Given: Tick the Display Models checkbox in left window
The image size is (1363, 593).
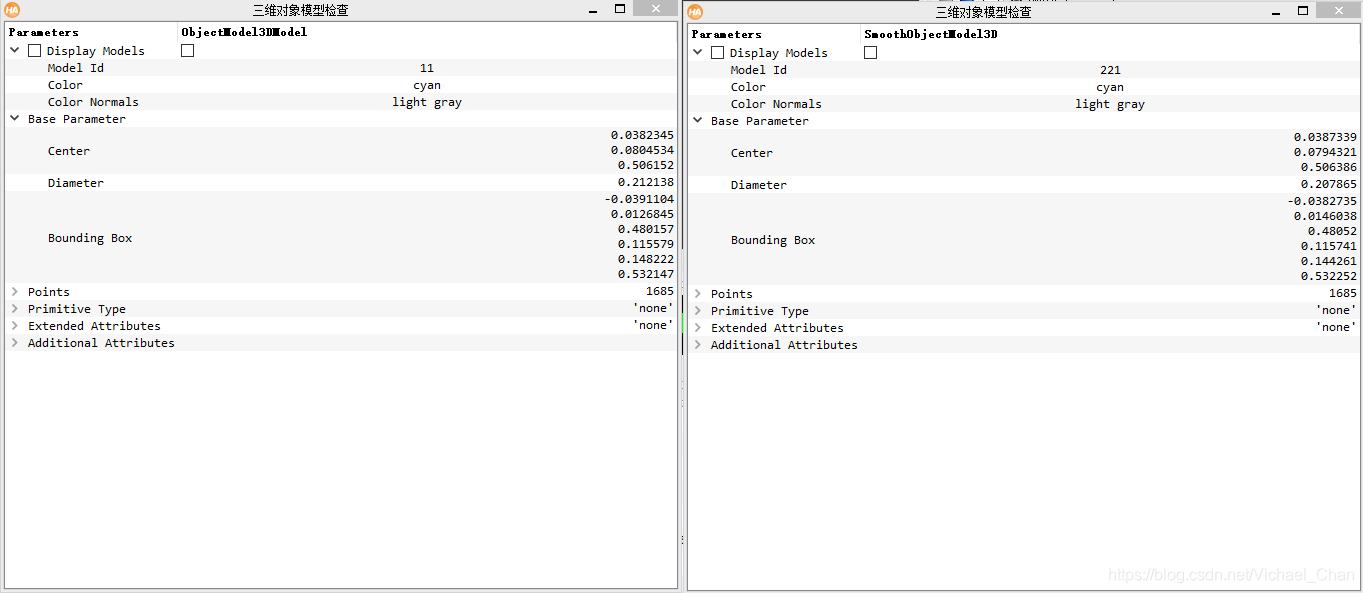Looking at the screenshot, I should click(x=34, y=50).
